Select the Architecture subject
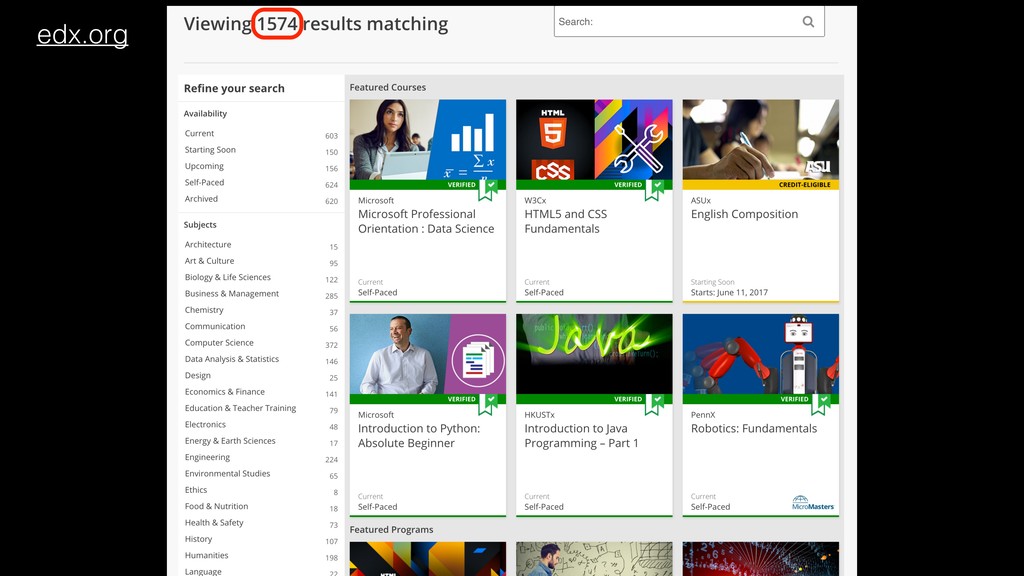1024x576 pixels. click(208, 244)
